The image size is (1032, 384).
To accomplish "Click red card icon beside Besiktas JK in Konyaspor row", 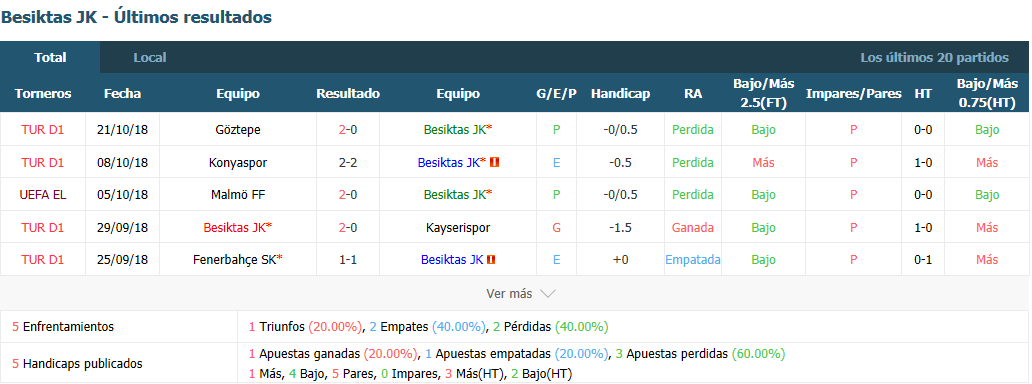I will [x=495, y=162].
